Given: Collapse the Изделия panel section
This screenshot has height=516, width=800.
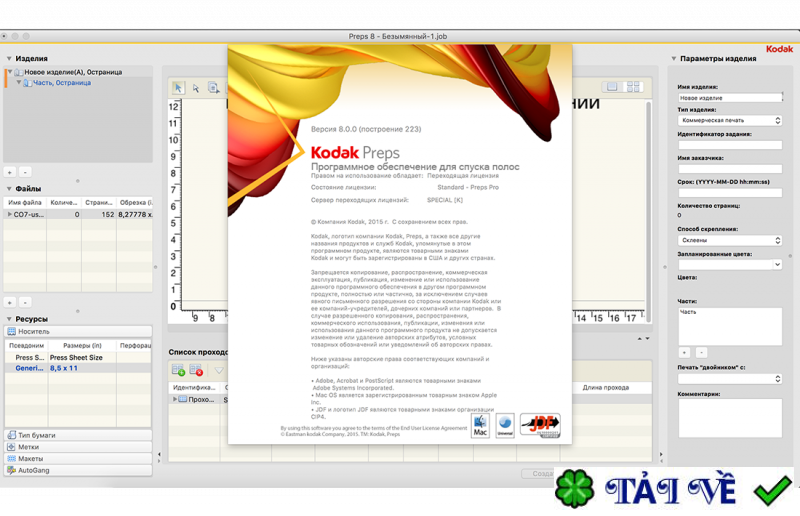Looking at the screenshot, I should pos(9,59).
